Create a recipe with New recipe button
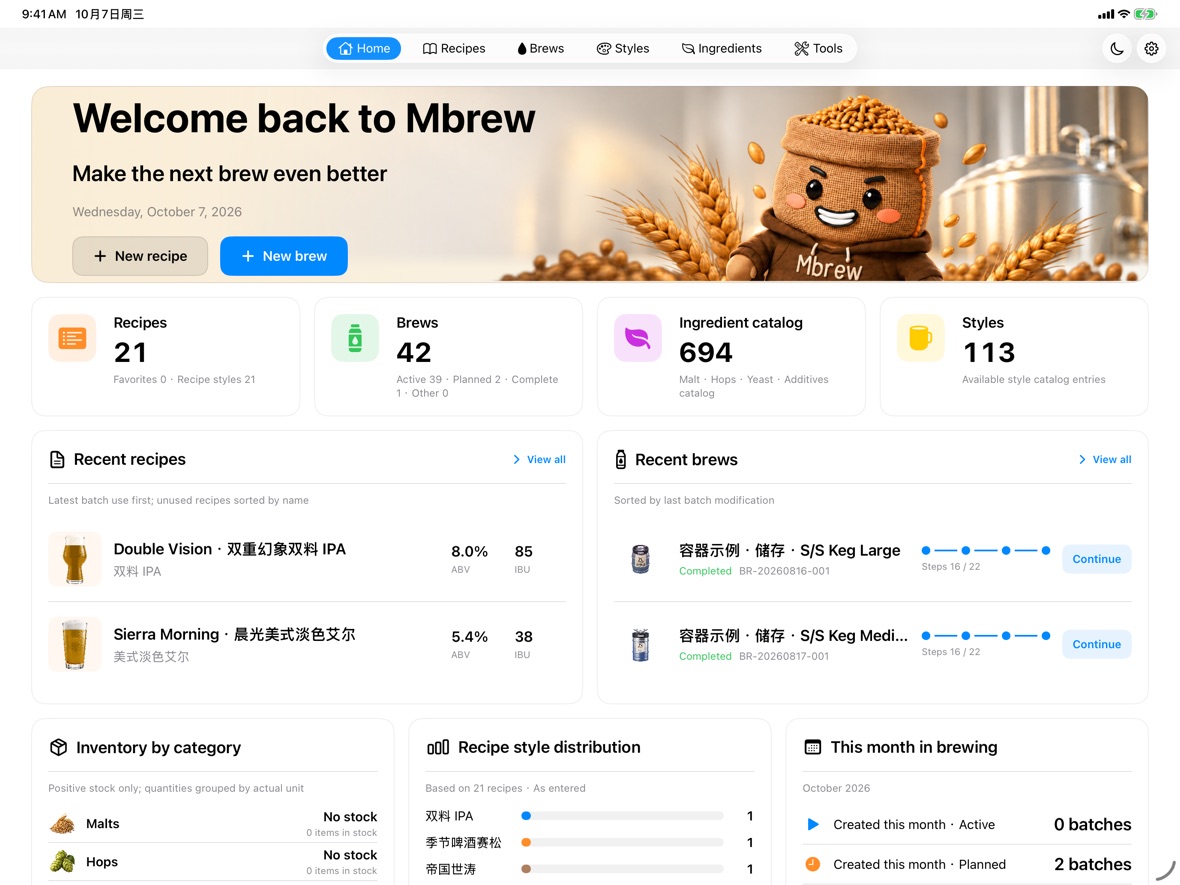1180x885 pixels. click(140, 256)
